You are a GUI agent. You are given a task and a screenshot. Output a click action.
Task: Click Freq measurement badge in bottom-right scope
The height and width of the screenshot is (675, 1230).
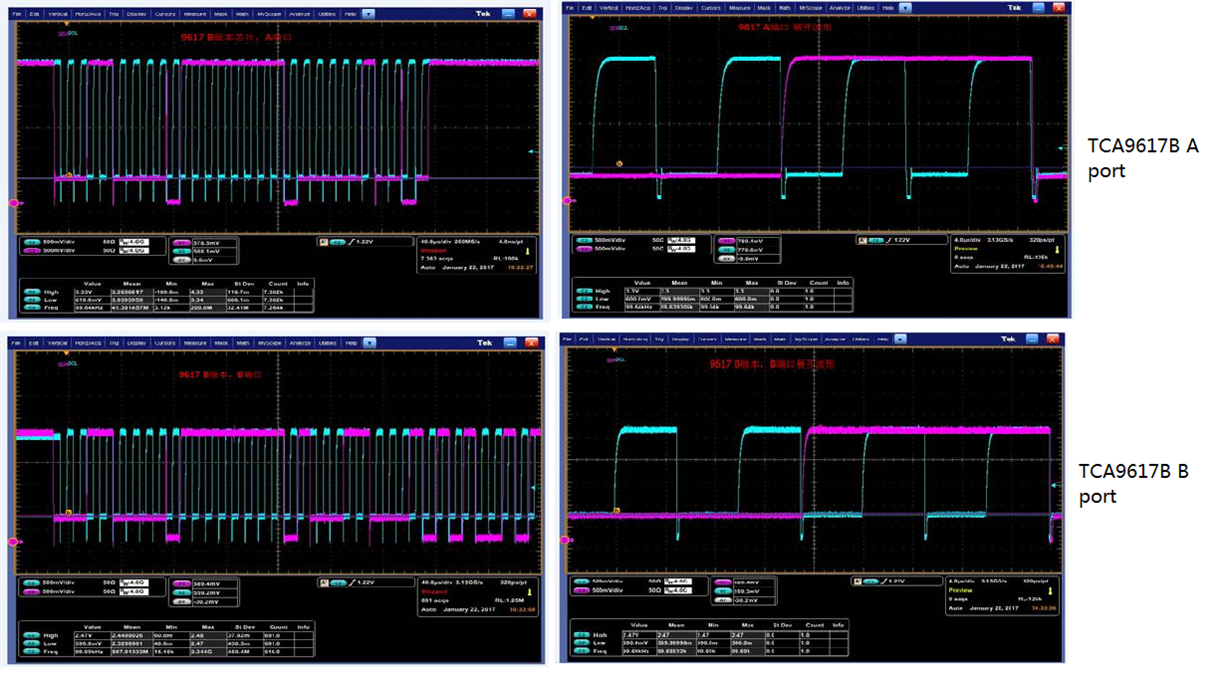point(580,651)
